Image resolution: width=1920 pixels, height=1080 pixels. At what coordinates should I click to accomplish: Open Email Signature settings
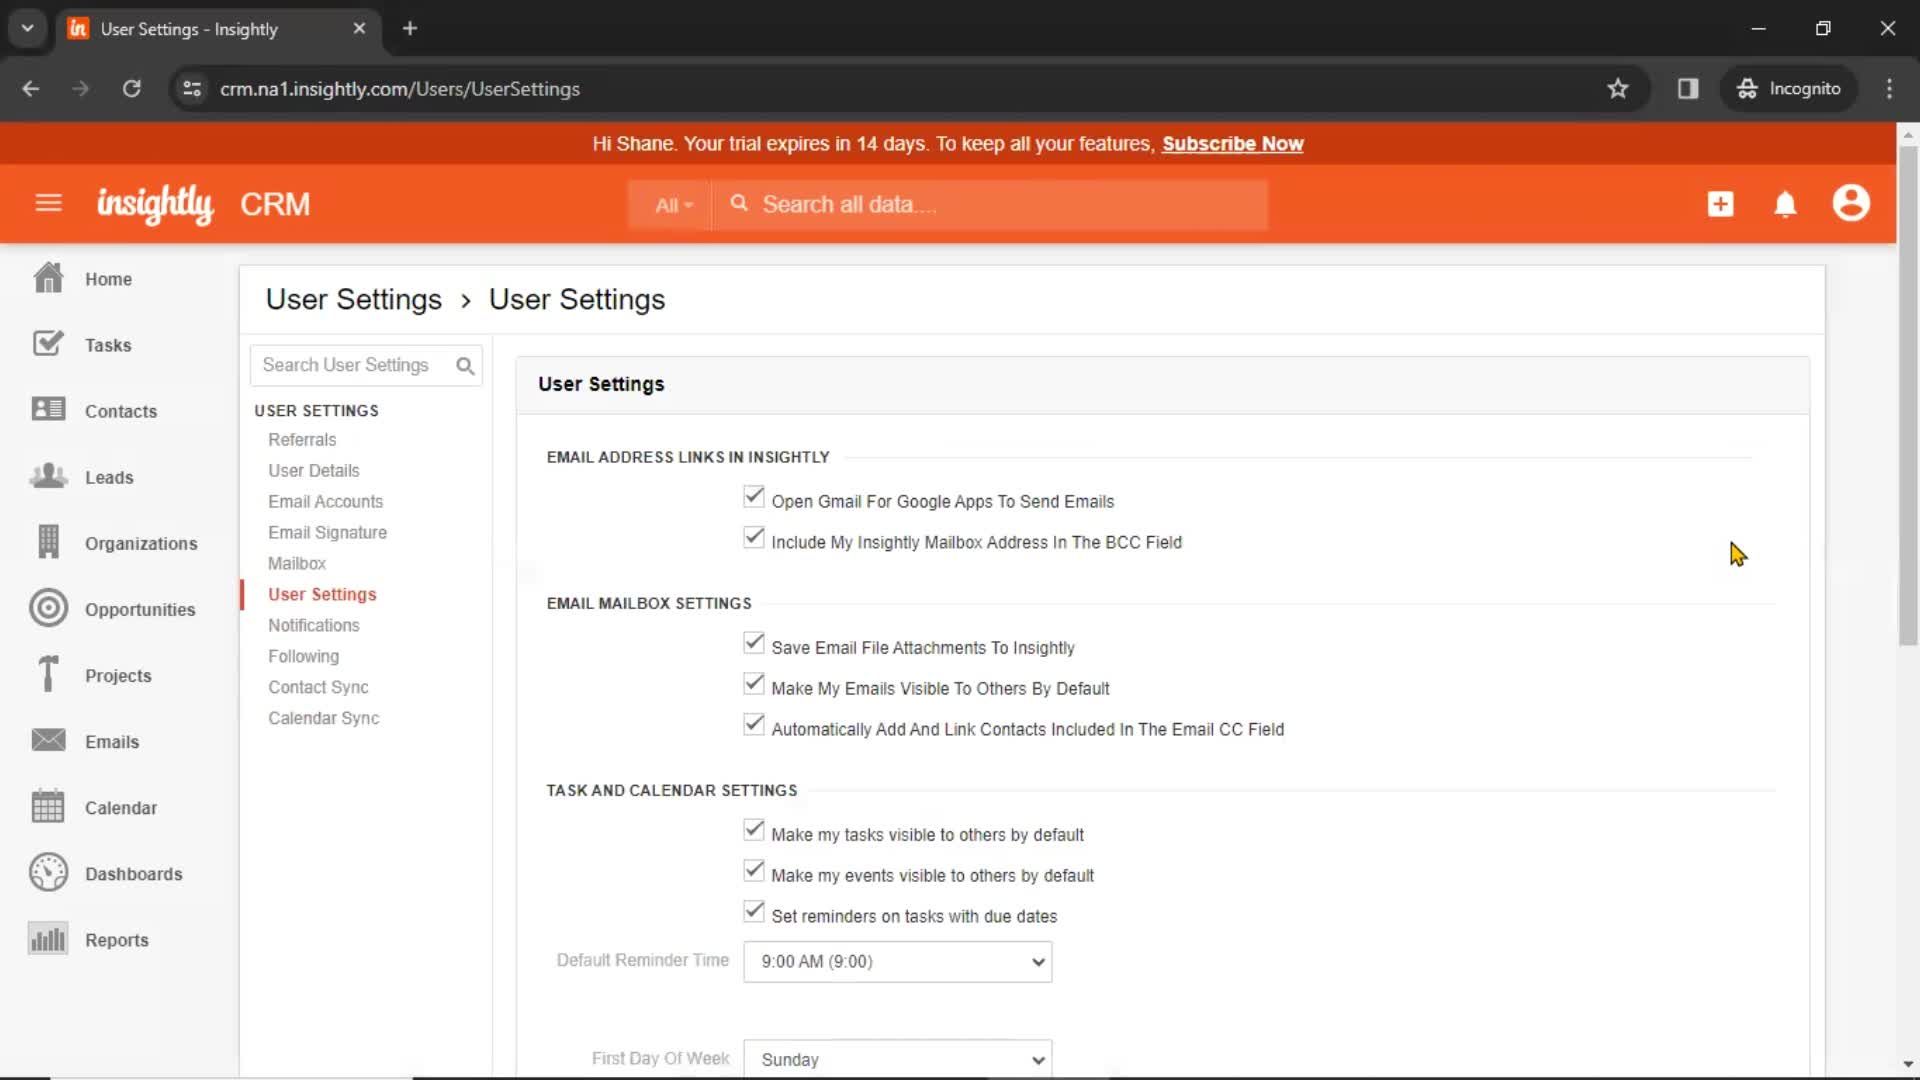[x=327, y=531]
